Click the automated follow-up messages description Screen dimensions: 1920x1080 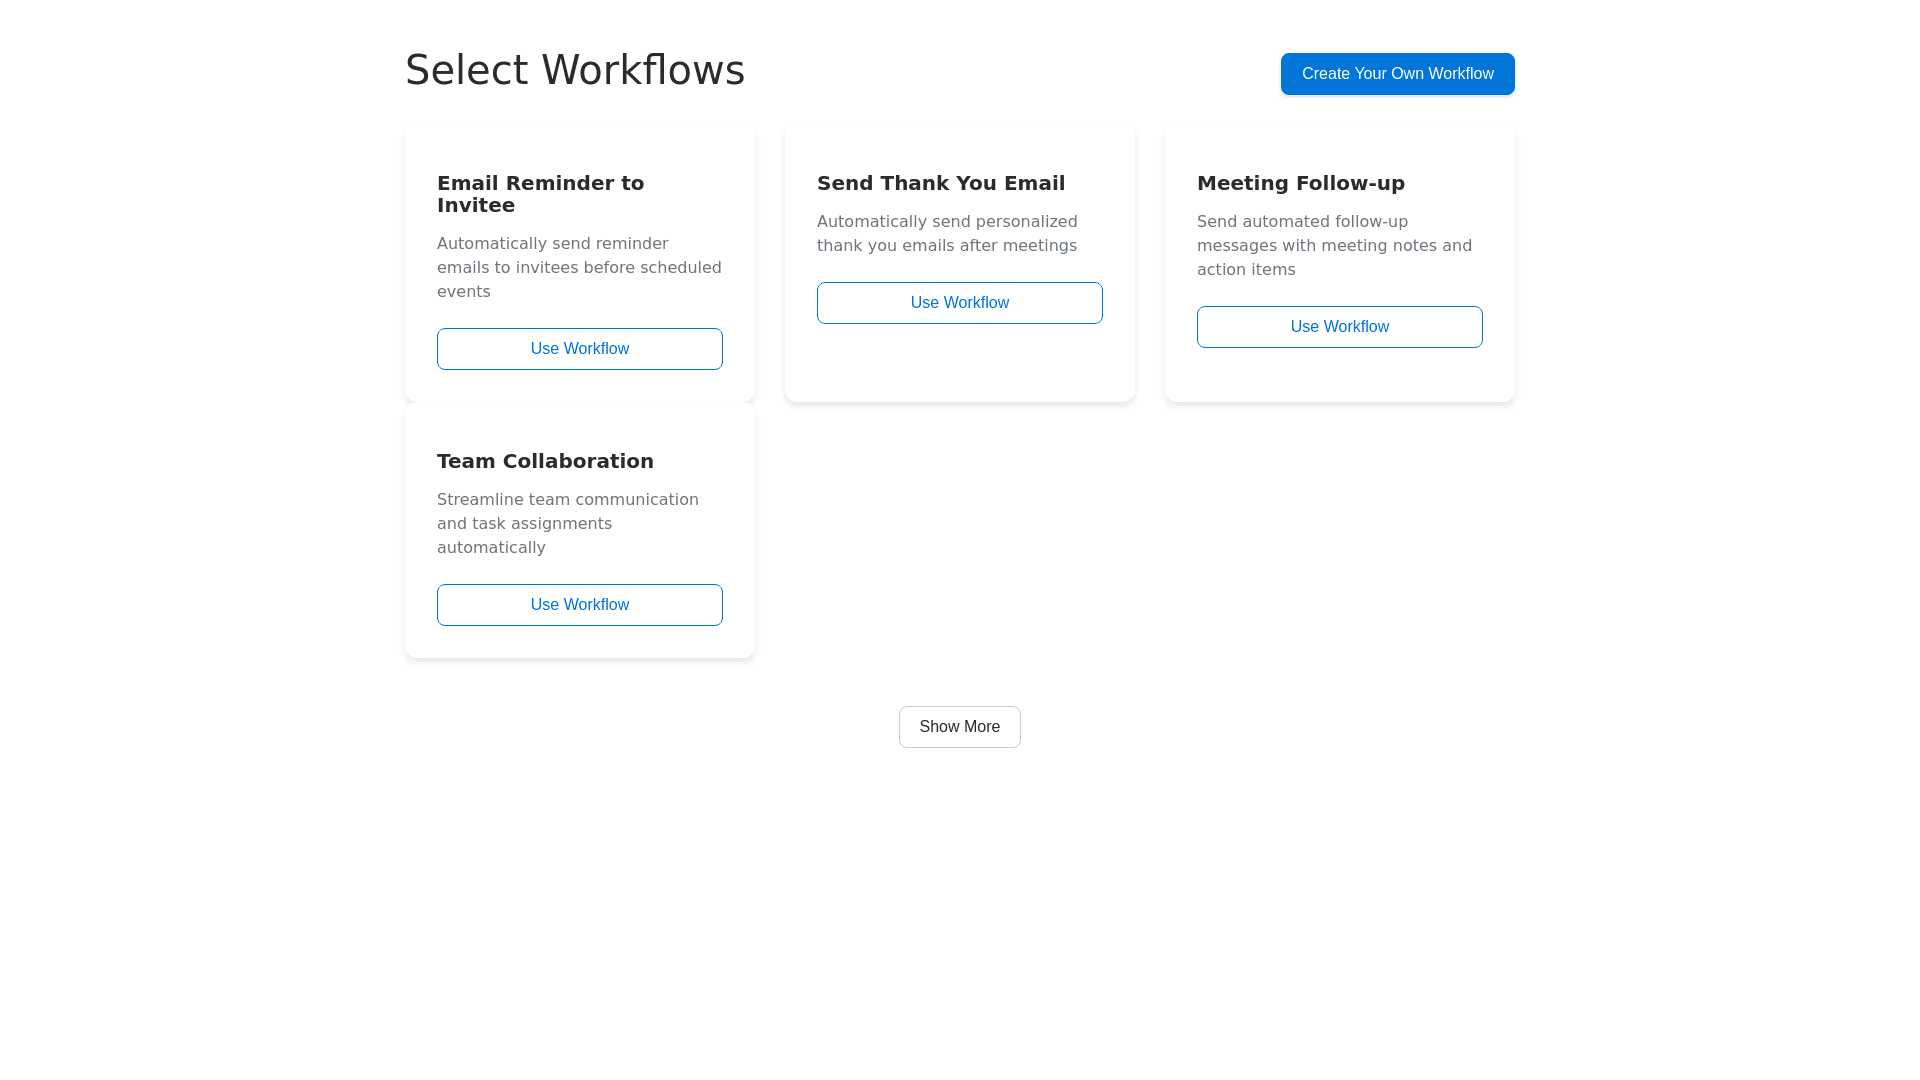coord(1333,245)
